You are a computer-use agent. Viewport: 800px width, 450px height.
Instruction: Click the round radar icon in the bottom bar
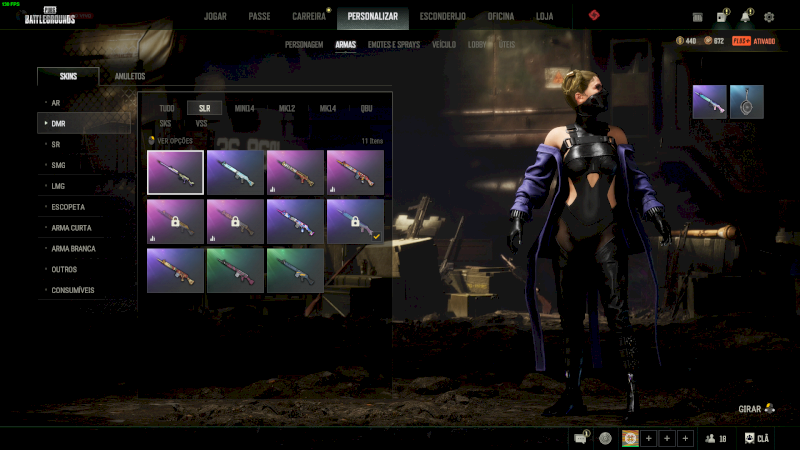pos(605,438)
